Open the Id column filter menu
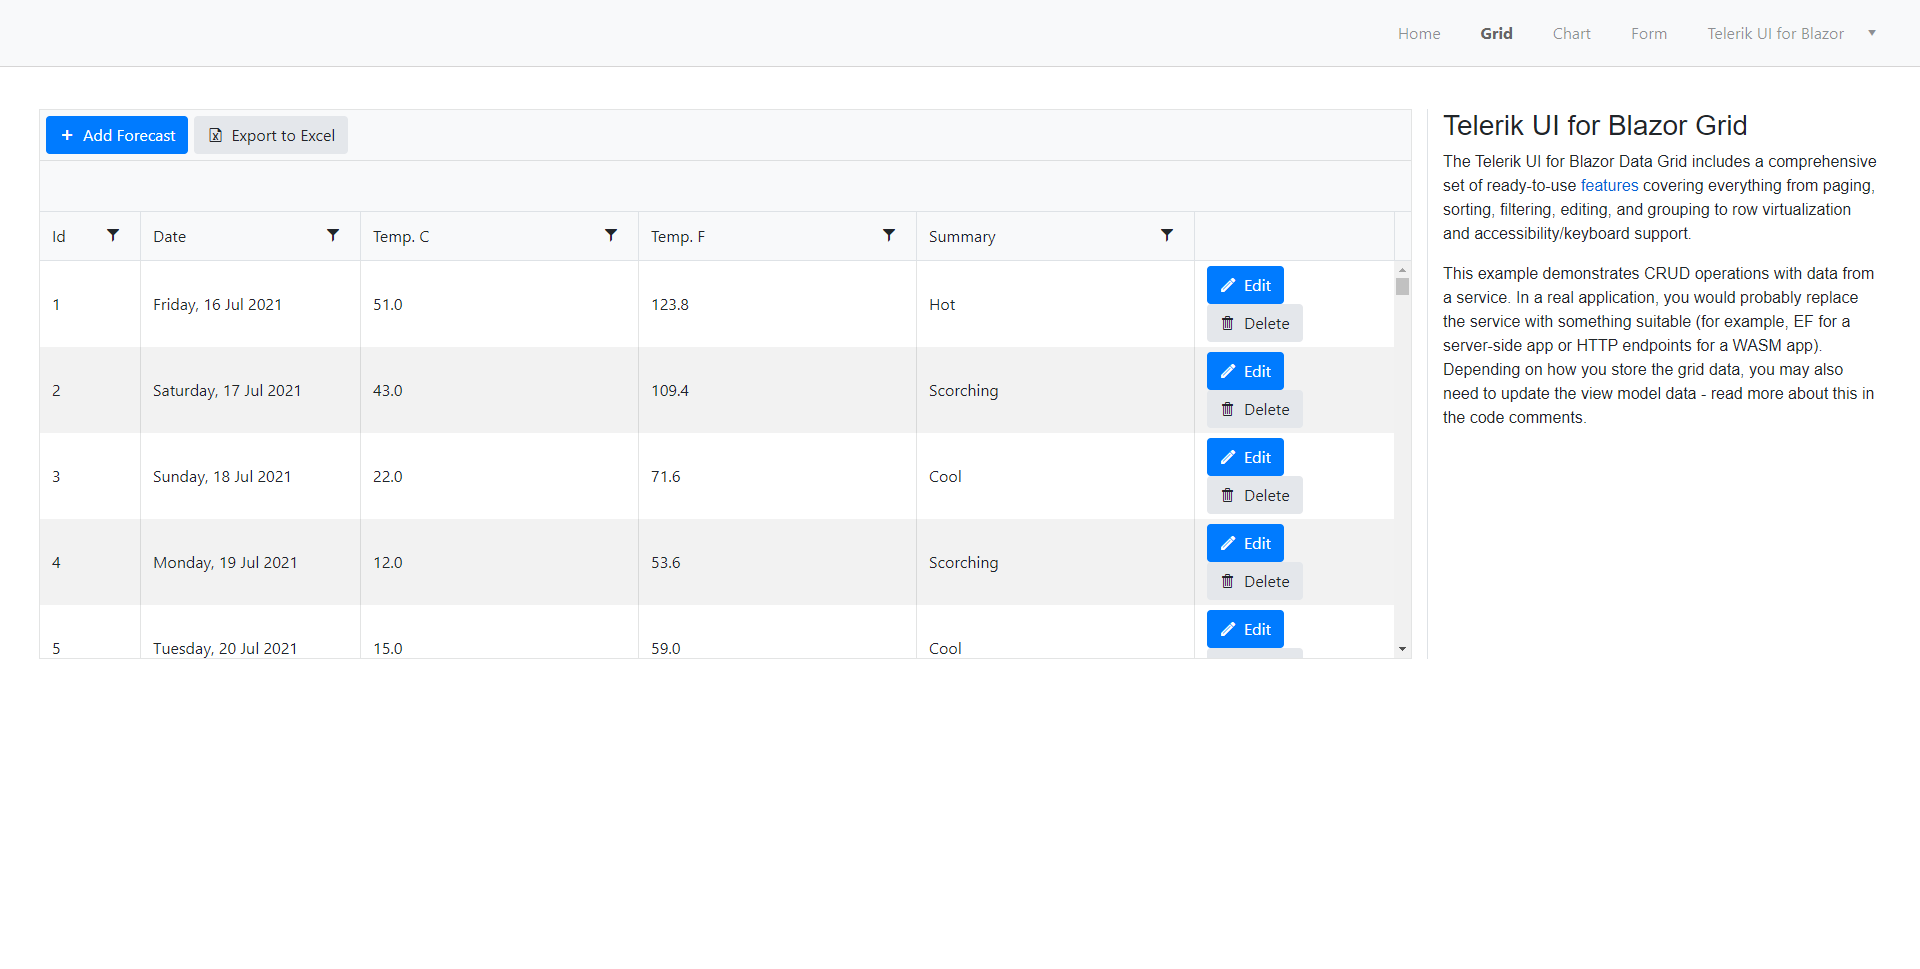 pyautogui.click(x=113, y=236)
